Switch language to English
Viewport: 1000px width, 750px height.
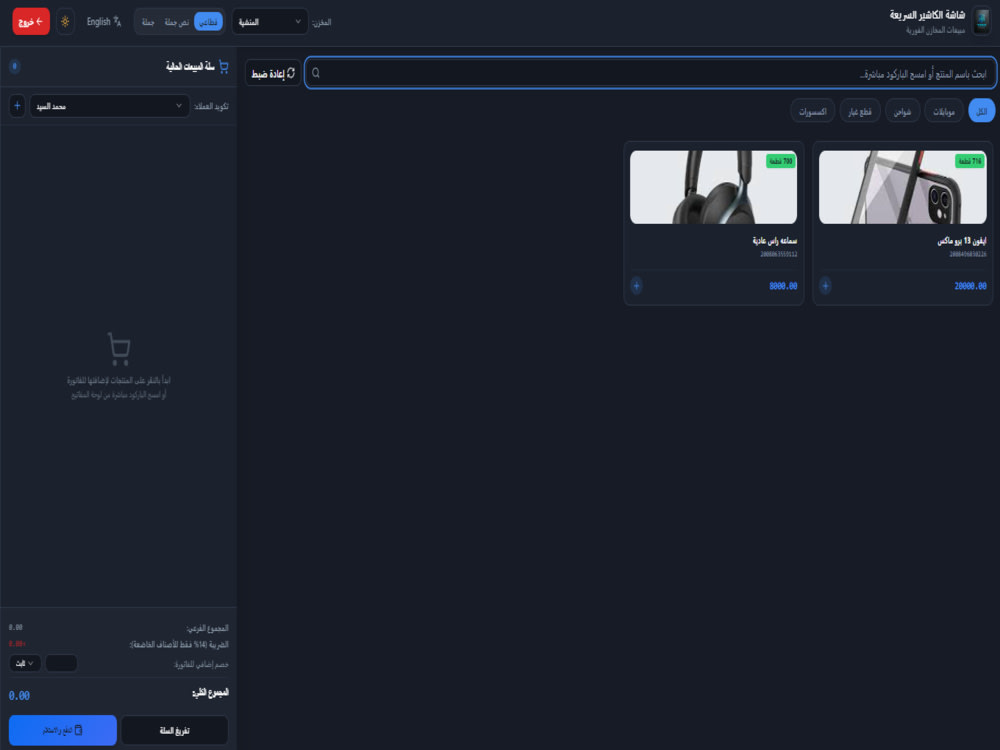pyautogui.click(x=103, y=22)
